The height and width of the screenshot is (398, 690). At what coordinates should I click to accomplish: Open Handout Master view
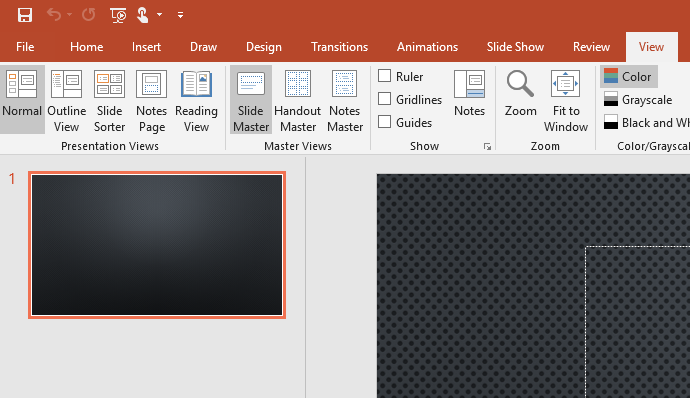tap(297, 100)
